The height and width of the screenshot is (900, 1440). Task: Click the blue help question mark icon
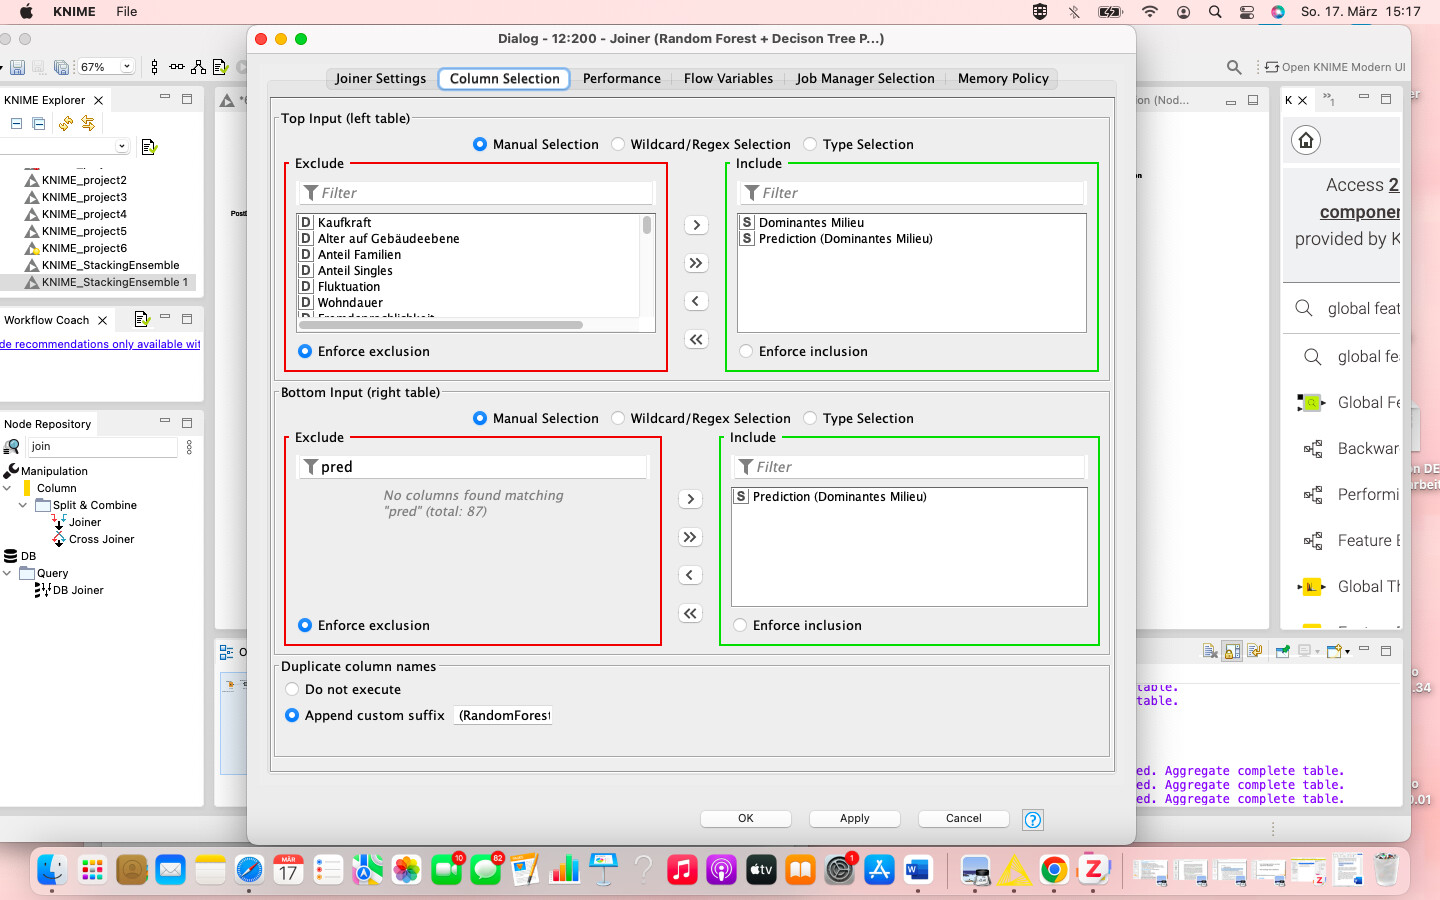pyautogui.click(x=1033, y=820)
